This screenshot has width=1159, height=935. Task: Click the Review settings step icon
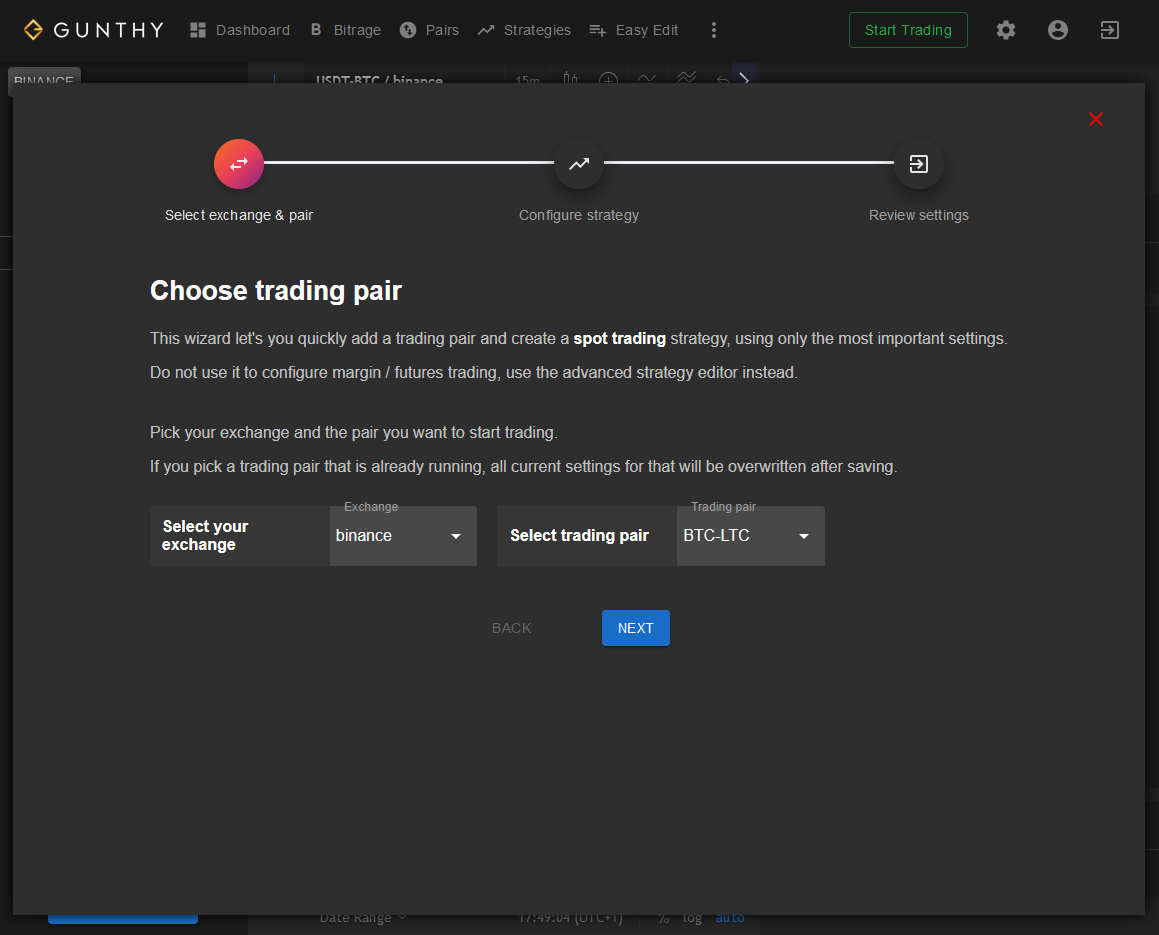[x=918, y=164]
